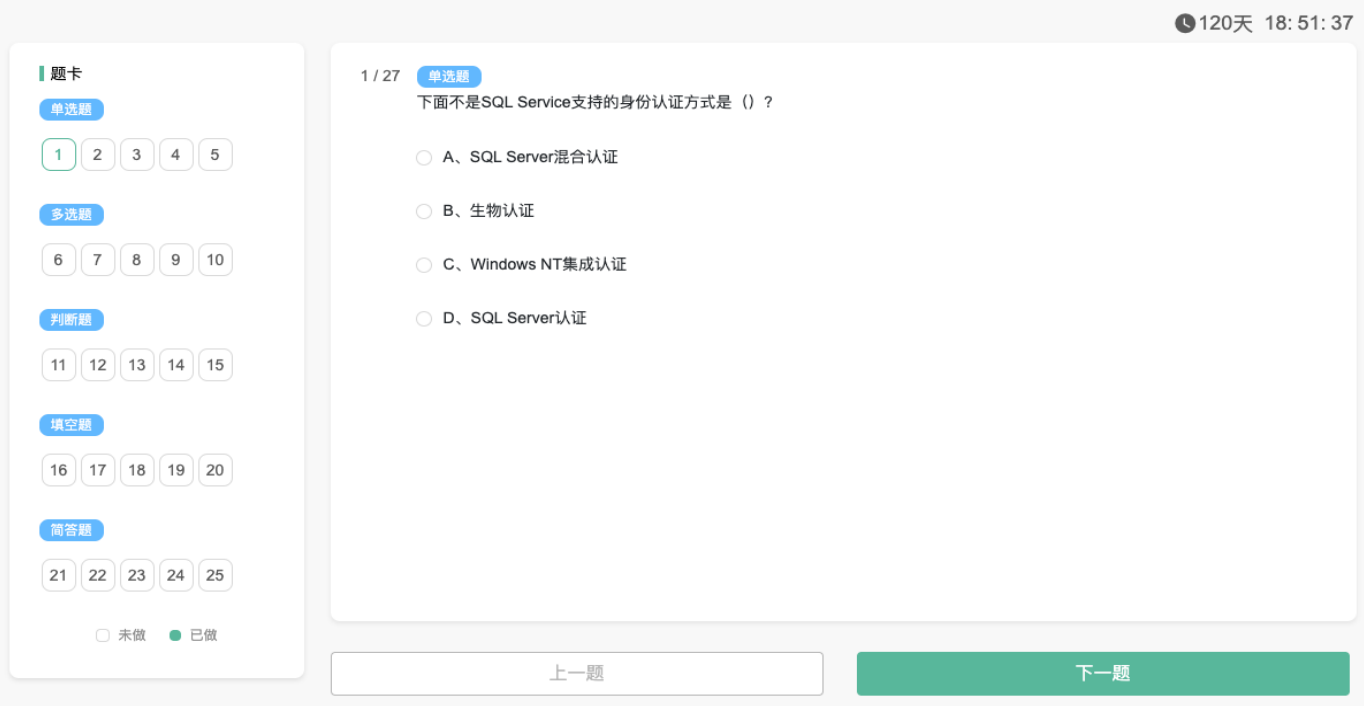The height and width of the screenshot is (706, 1364).
Task: Click the clock icon beside the countdown
Action: pyautogui.click(x=1185, y=23)
